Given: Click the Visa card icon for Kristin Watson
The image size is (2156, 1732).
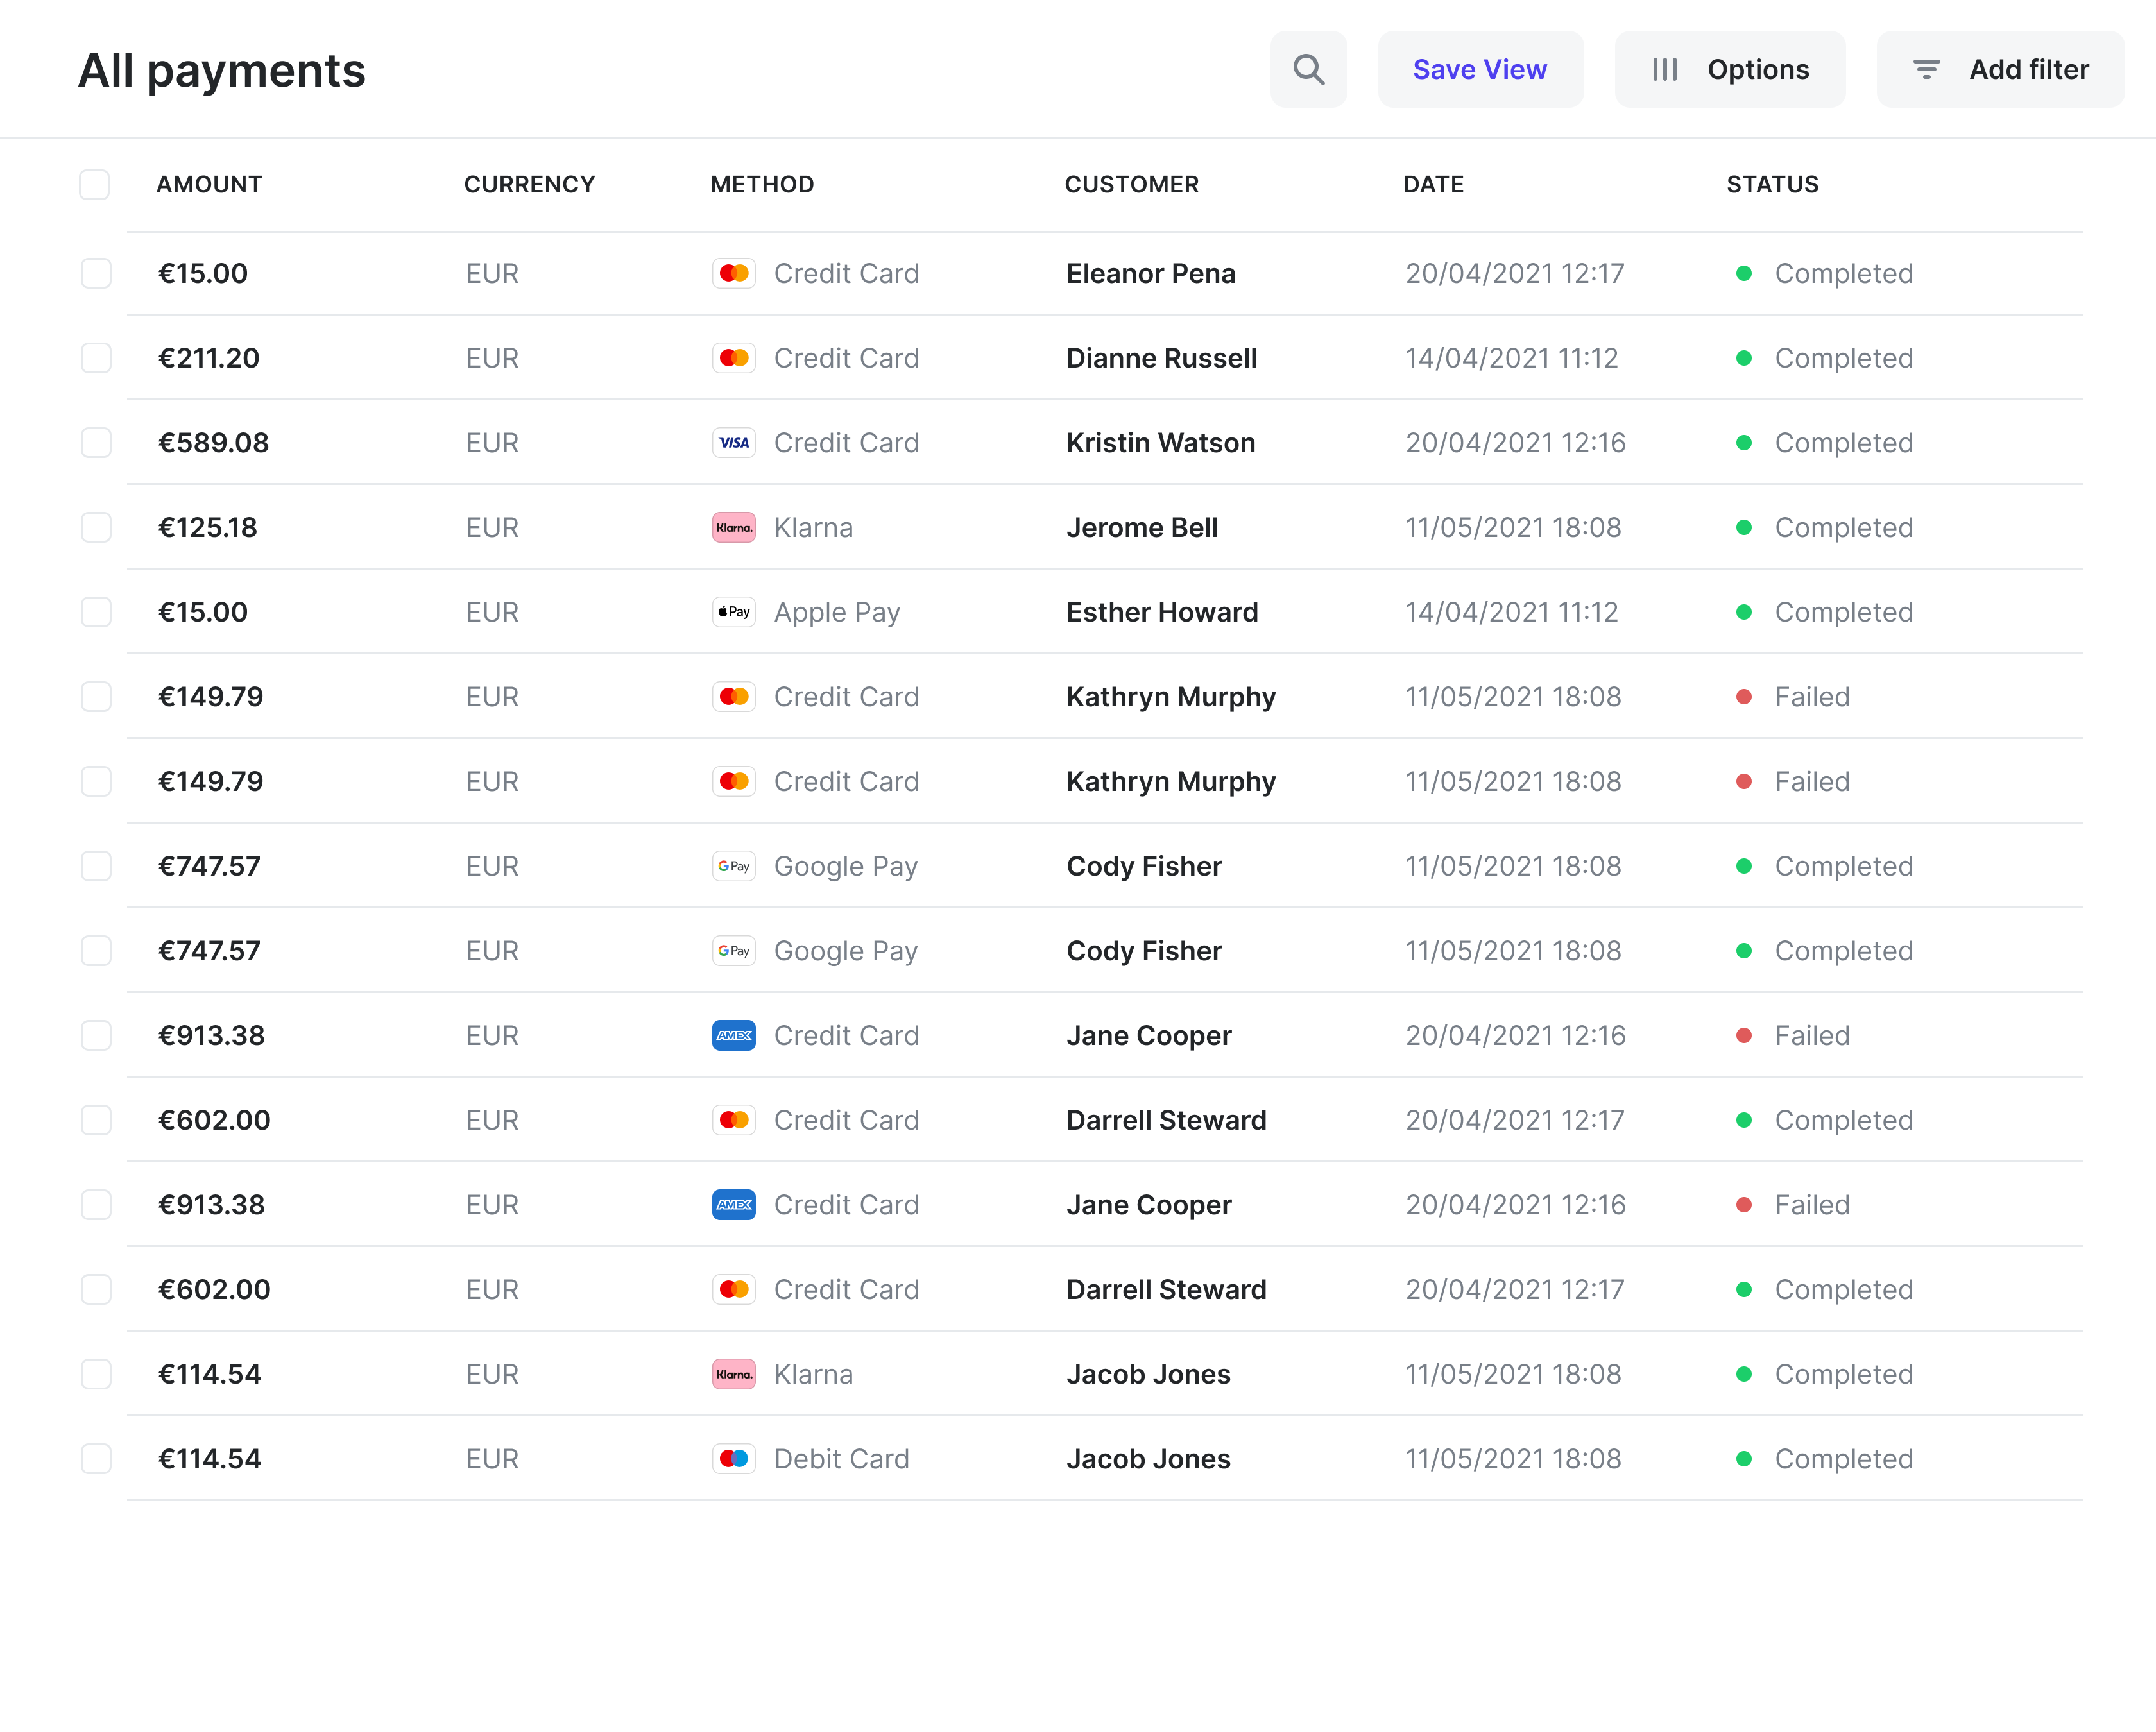Looking at the screenshot, I should coord(734,443).
